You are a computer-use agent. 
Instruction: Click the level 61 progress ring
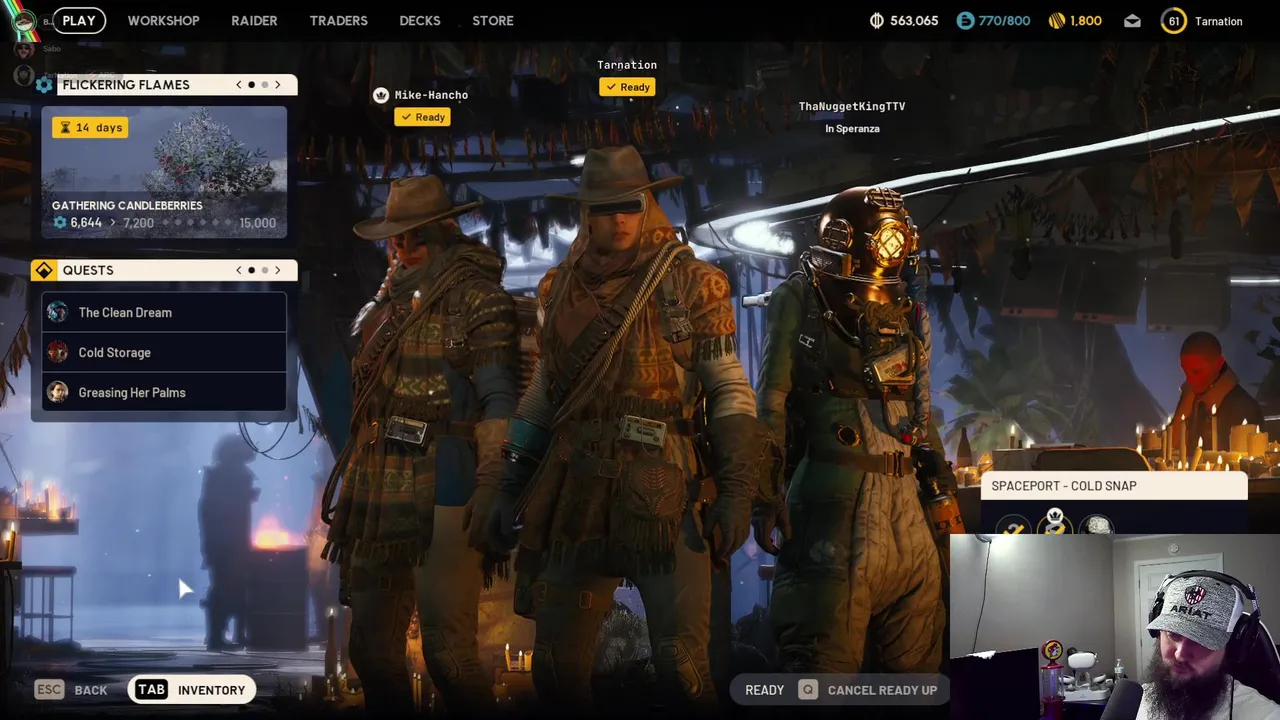(1174, 21)
